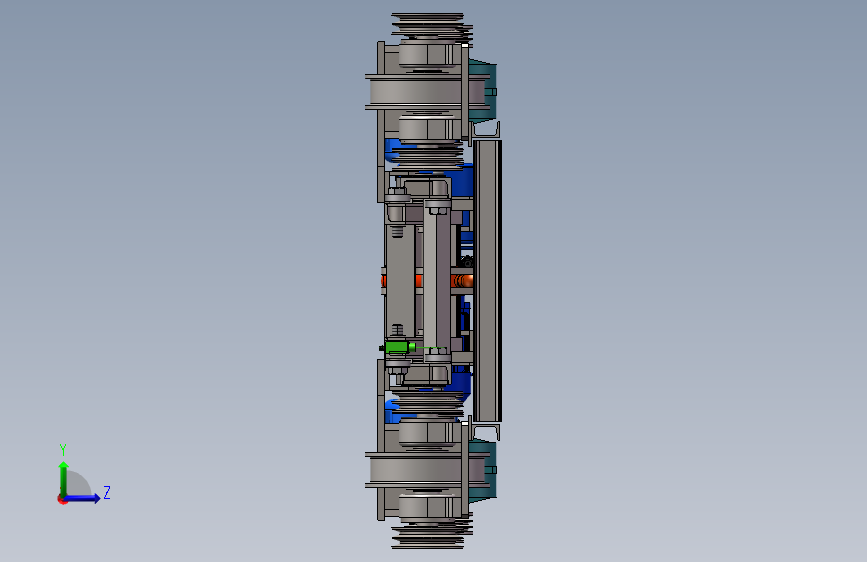Click the red X axis origin ball of the triad

(x=62, y=499)
